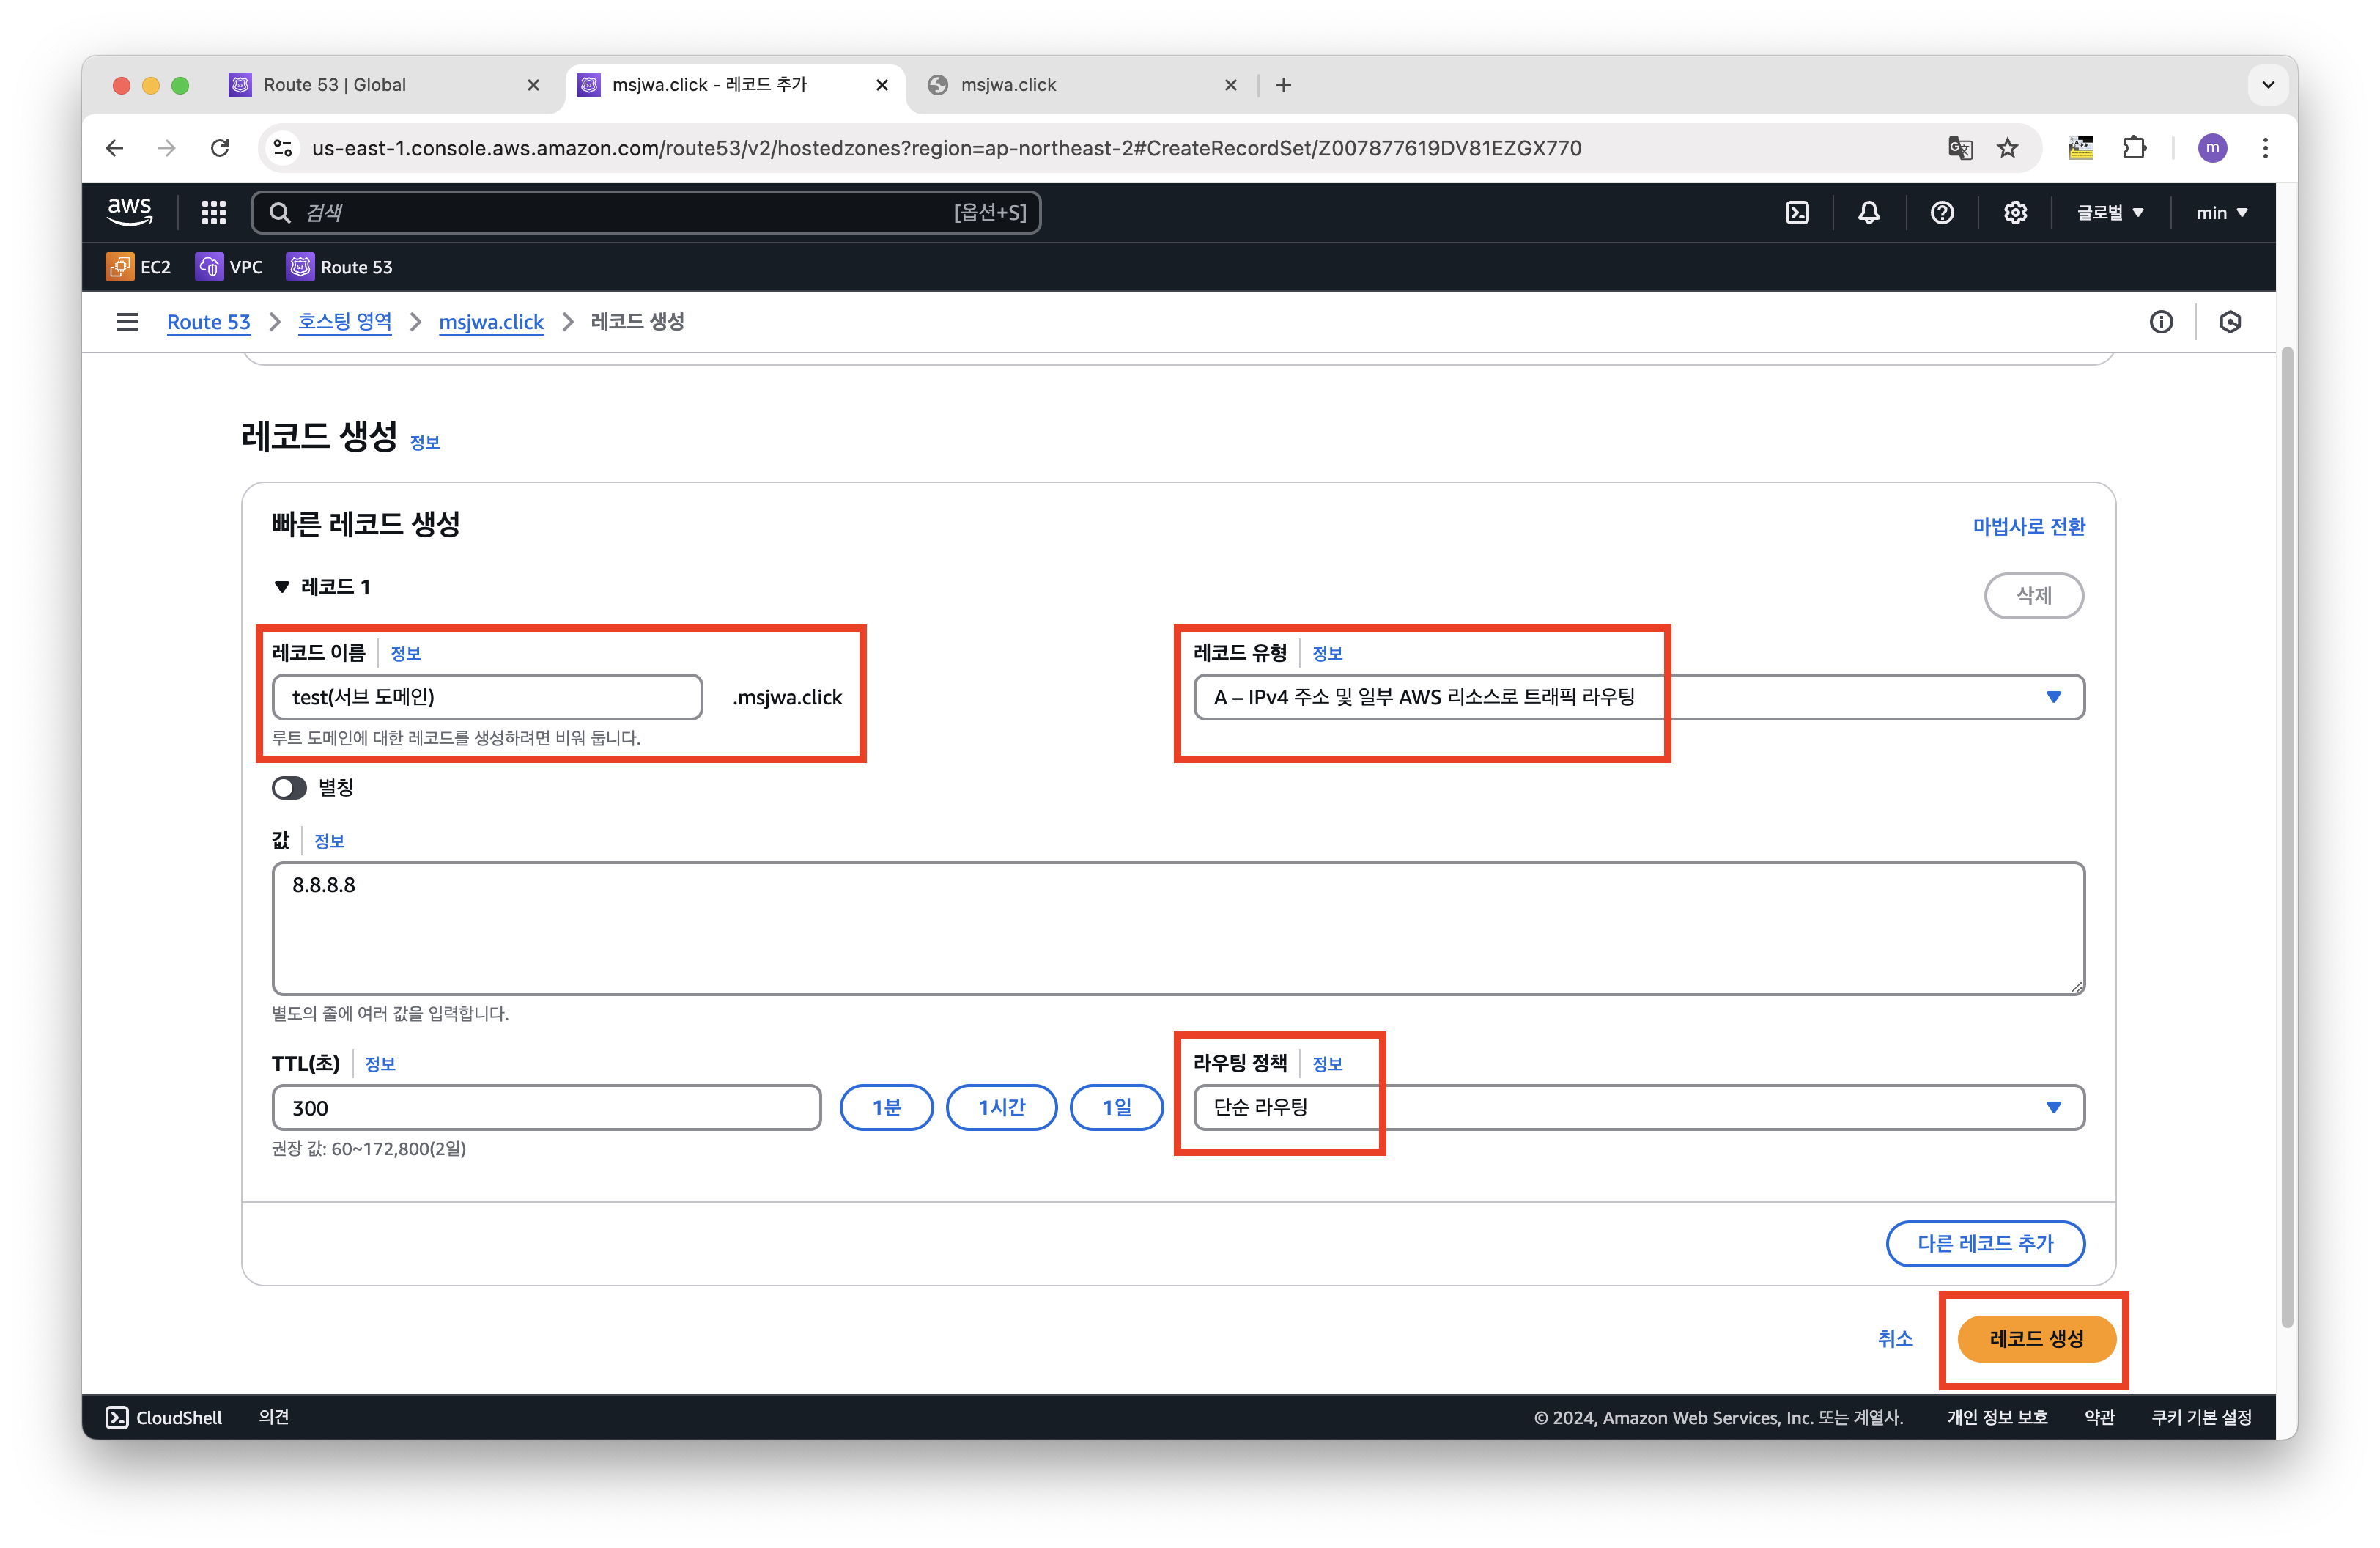Click the 마법사로 전환 link

click(x=2028, y=526)
